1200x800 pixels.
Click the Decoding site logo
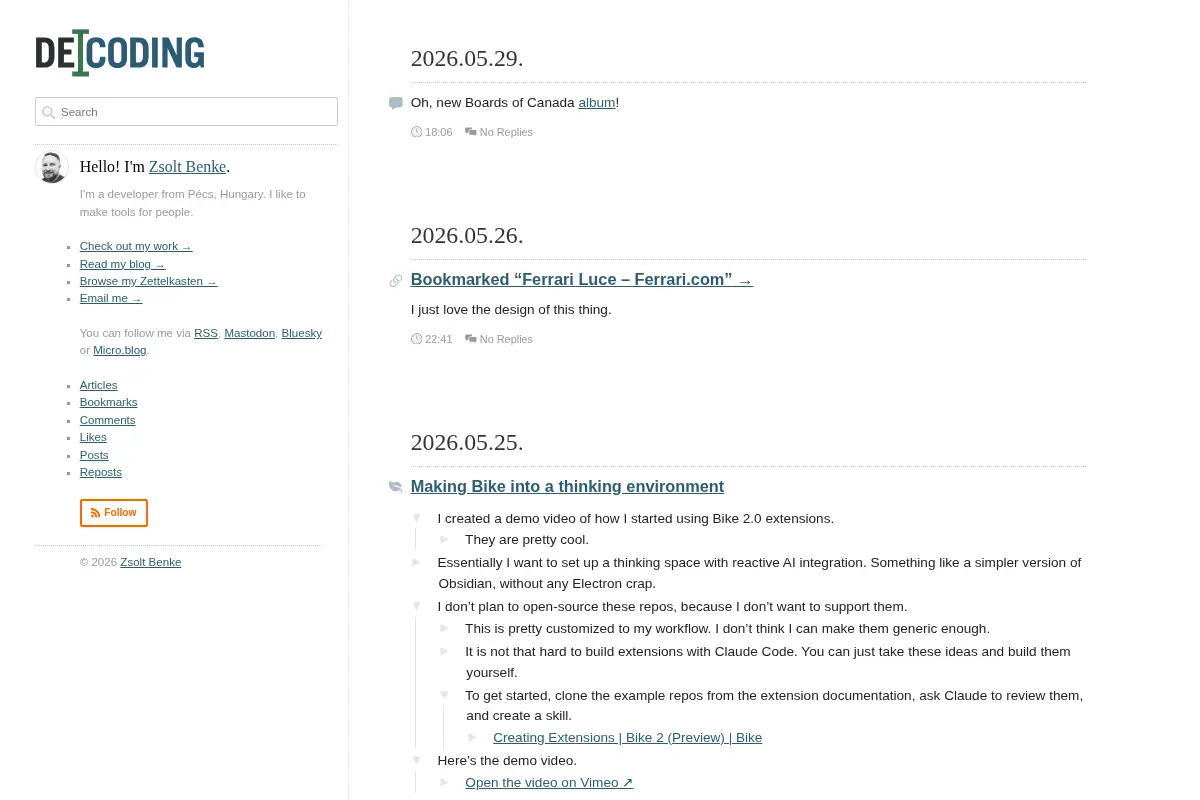coord(120,53)
